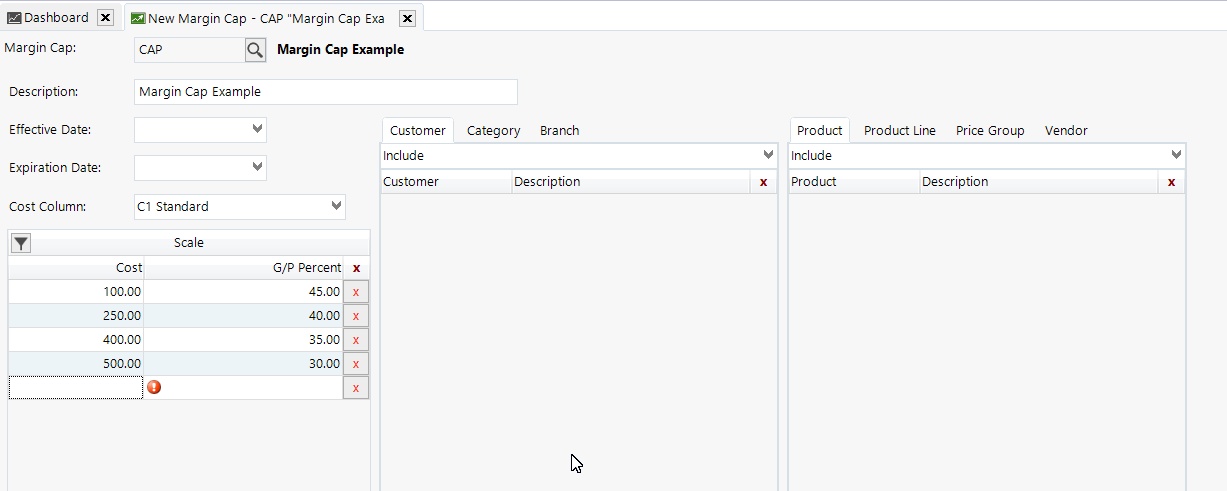The height and width of the screenshot is (491, 1227).
Task: Remove the 500.00 cost scale row
Action: pyautogui.click(x=356, y=364)
